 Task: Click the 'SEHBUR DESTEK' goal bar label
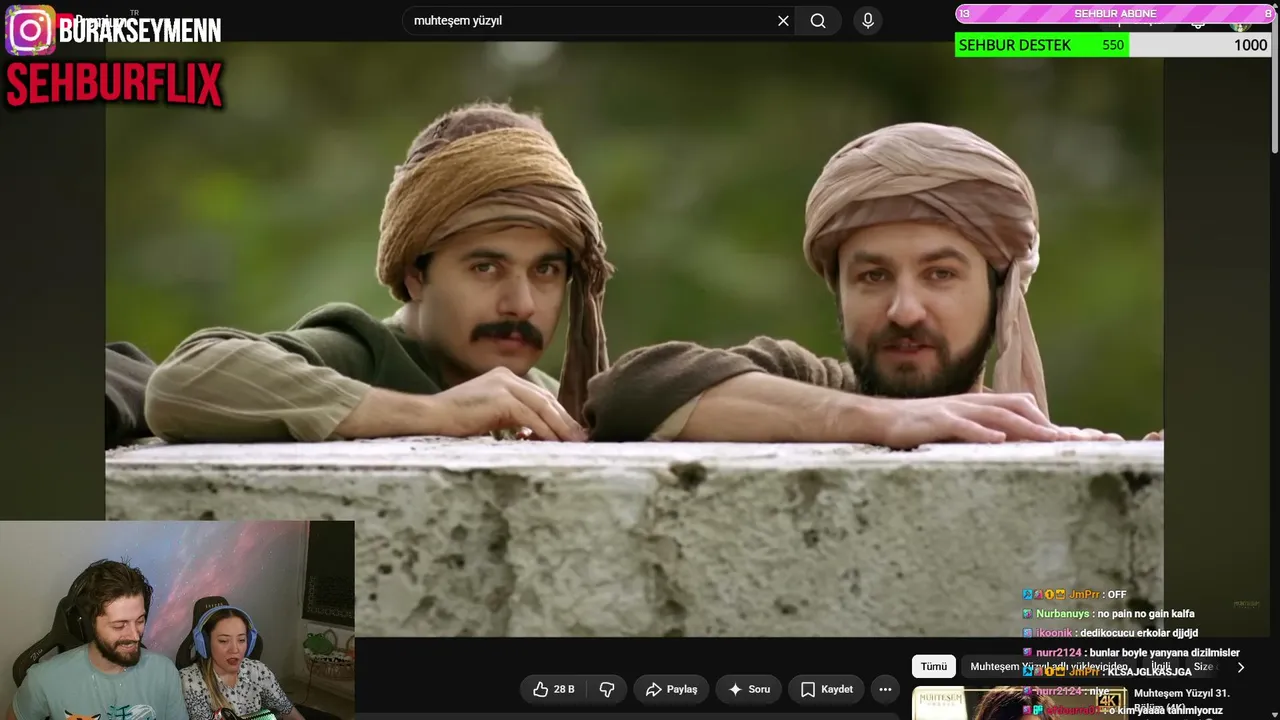pos(1014,45)
